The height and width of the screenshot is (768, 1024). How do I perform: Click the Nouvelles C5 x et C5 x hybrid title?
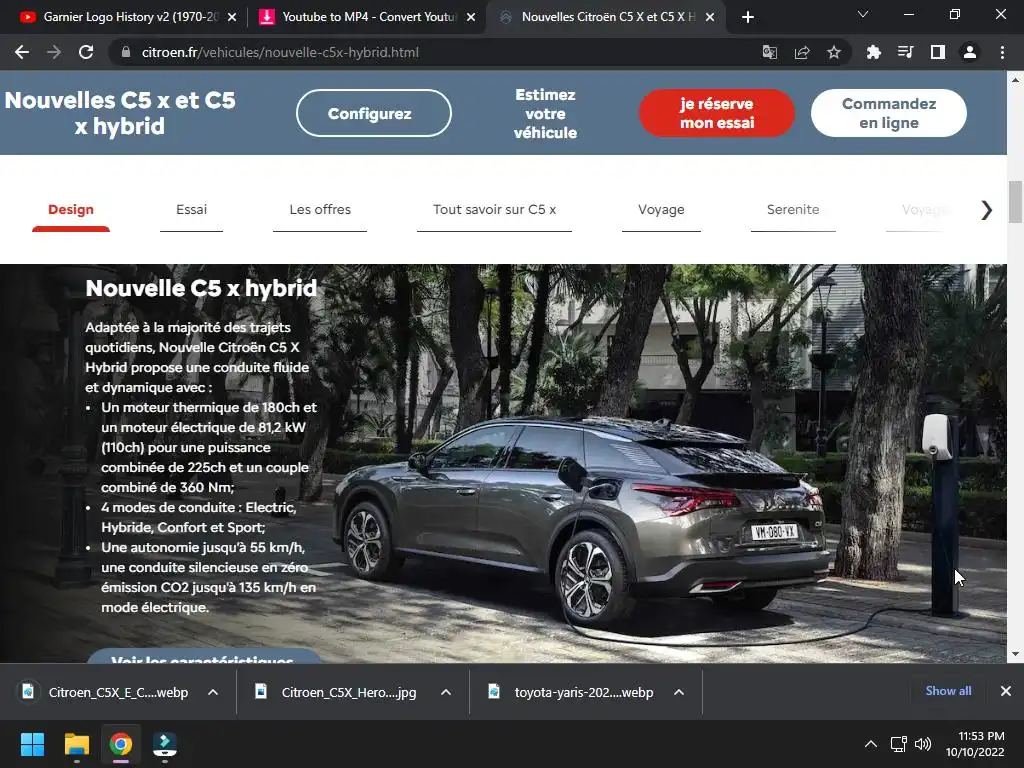[x=120, y=113]
